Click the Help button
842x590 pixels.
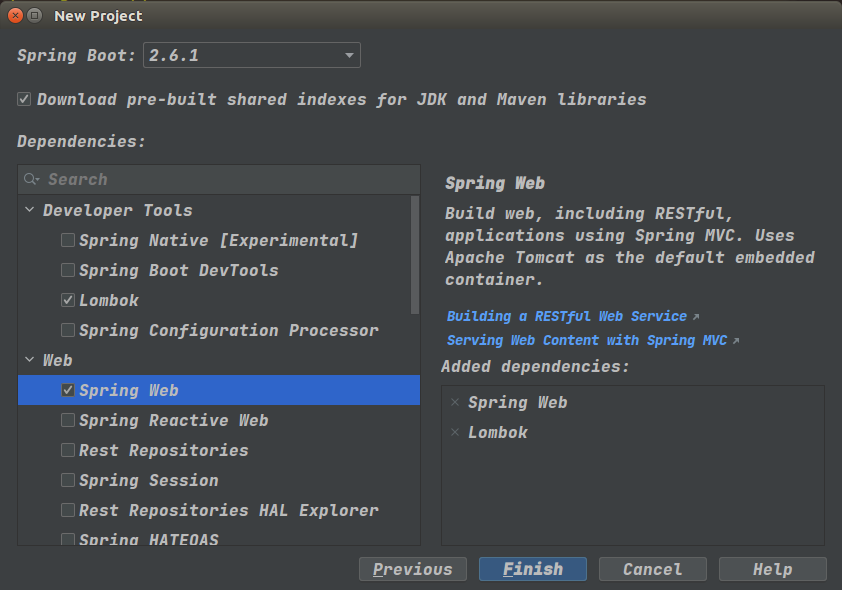772,569
